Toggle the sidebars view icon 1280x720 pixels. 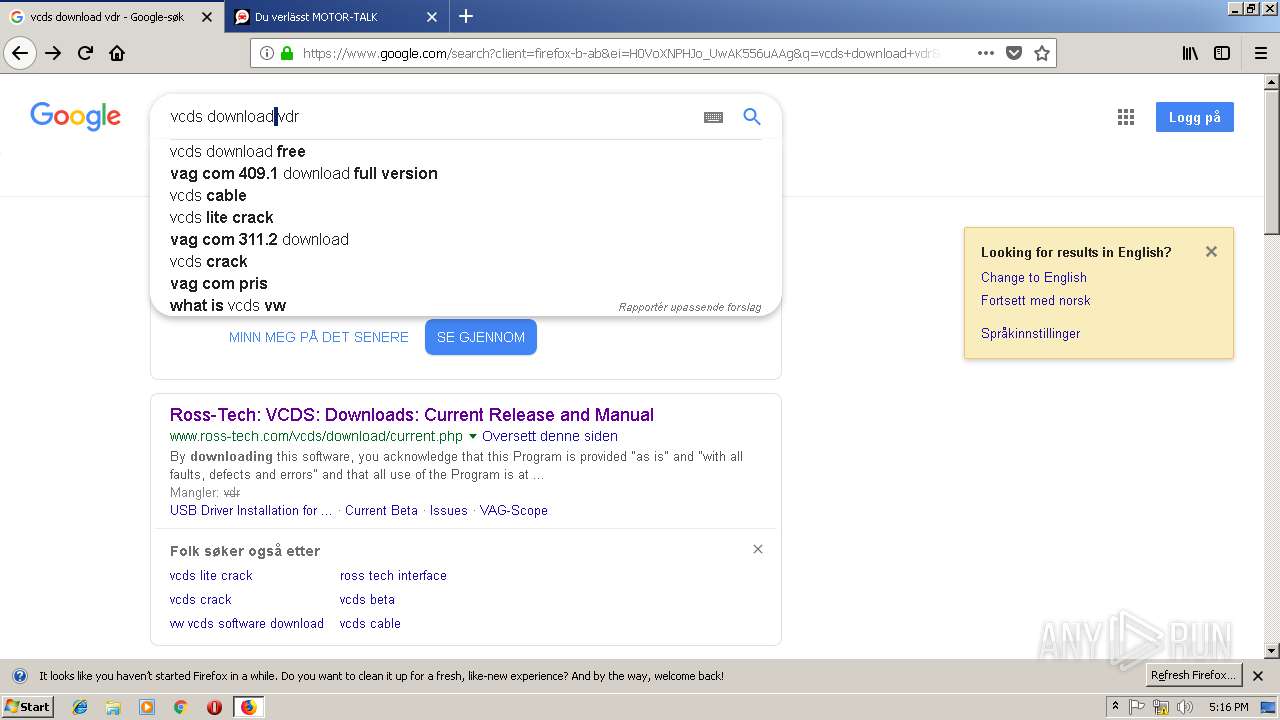(x=1222, y=53)
